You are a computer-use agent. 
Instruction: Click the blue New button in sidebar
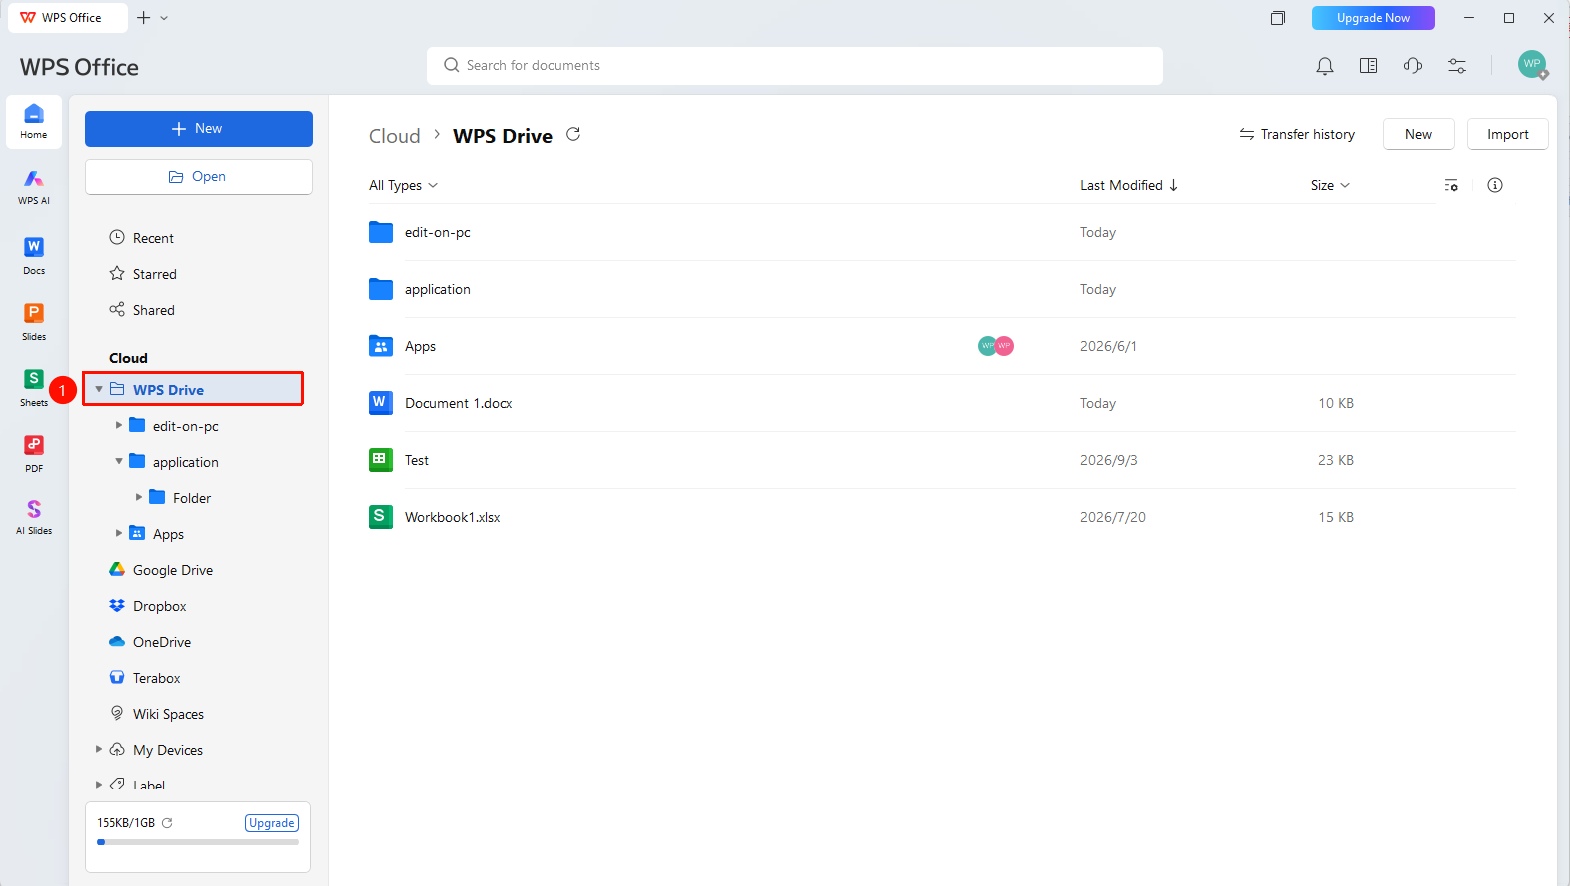(x=199, y=129)
